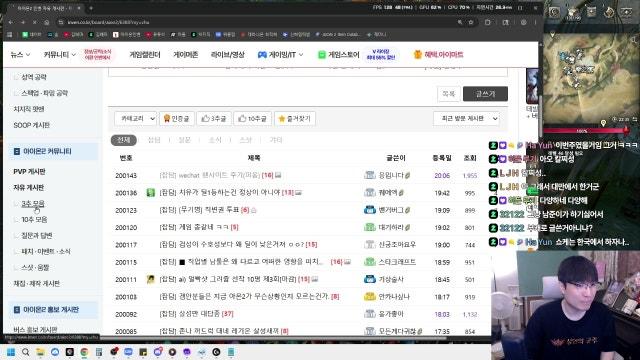Open the 카테고리 dropdown

coord(136,118)
